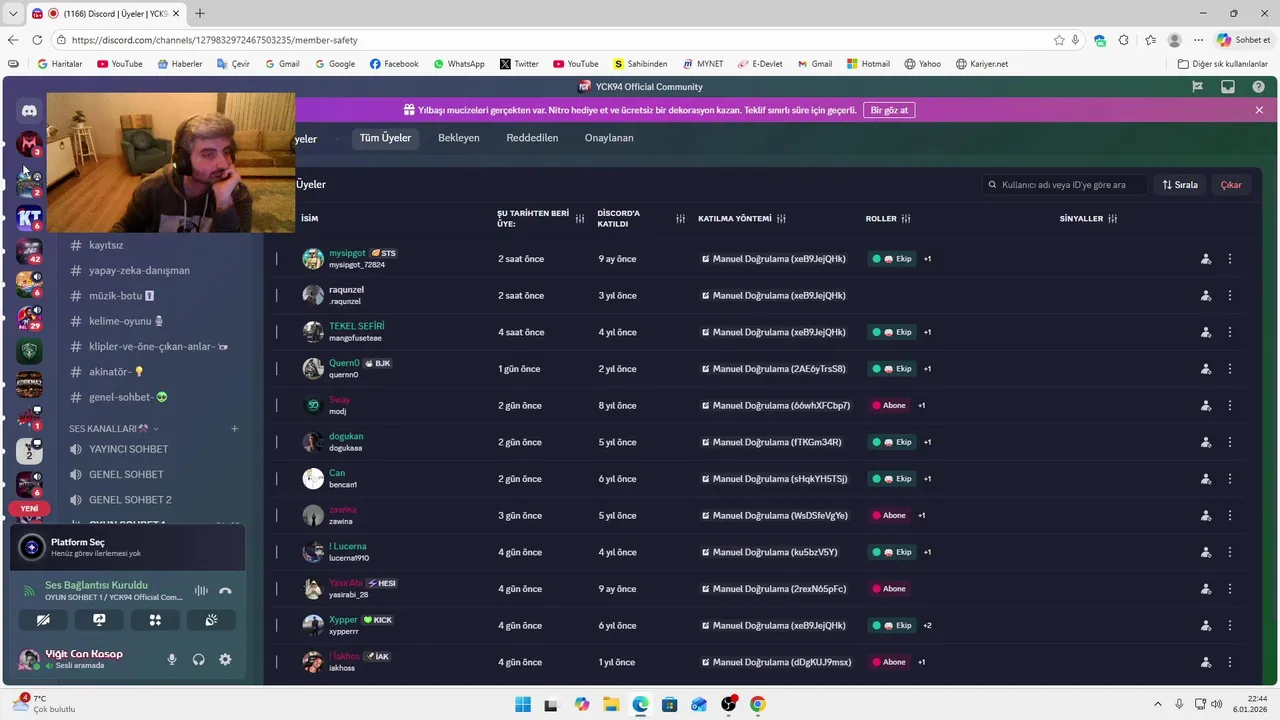This screenshot has width=1280, height=720.
Task: Open filter for ROLLER column
Action: pyautogui.click(x=906, y=218)
